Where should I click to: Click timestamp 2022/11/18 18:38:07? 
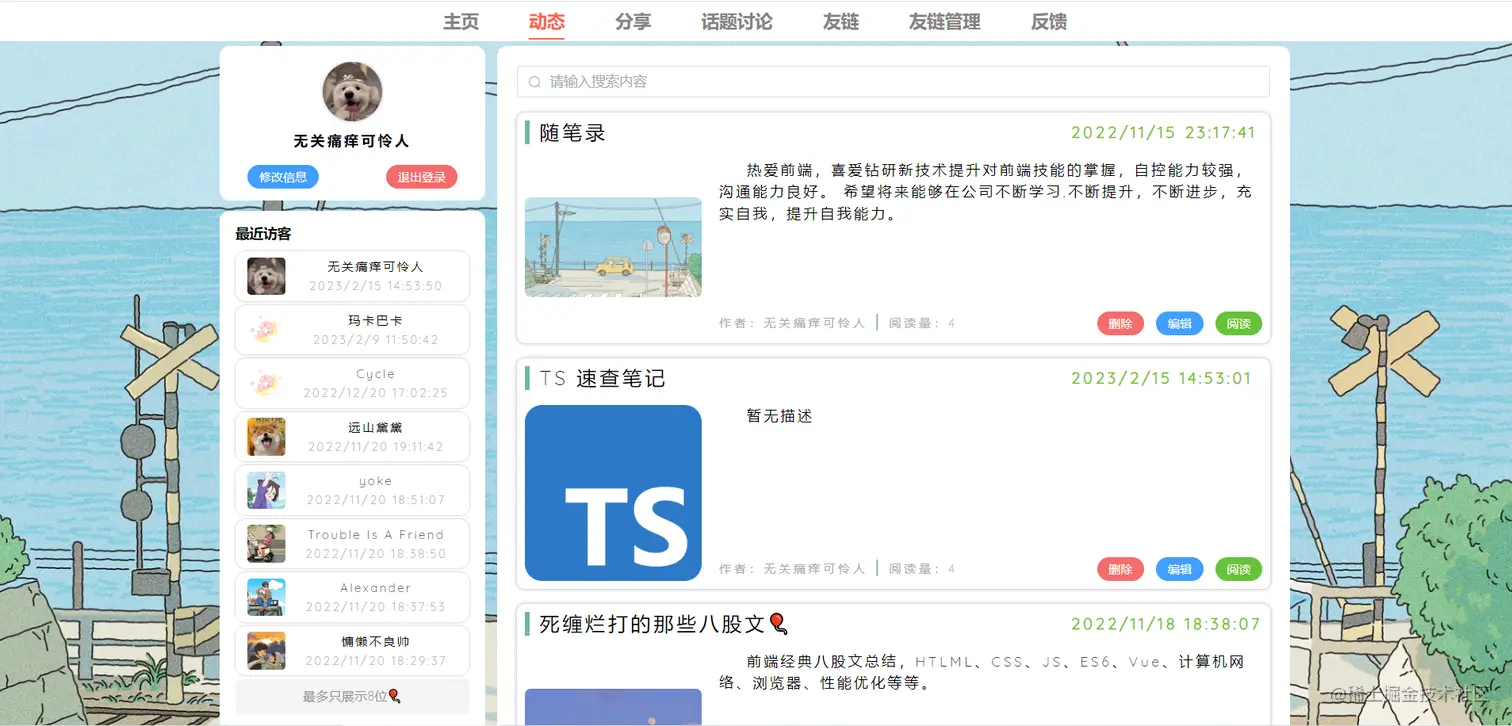pos(1165,624)
